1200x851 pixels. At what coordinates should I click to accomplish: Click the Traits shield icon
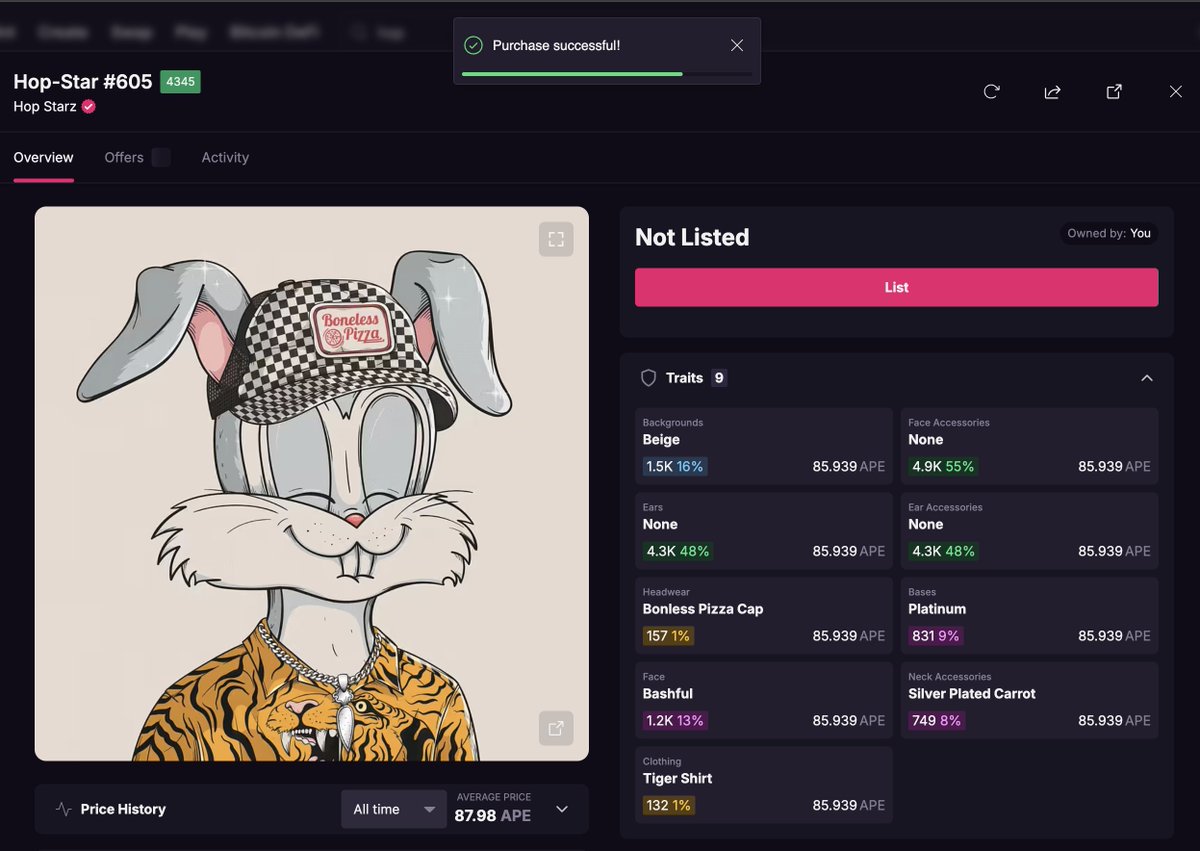click(648, 378)
